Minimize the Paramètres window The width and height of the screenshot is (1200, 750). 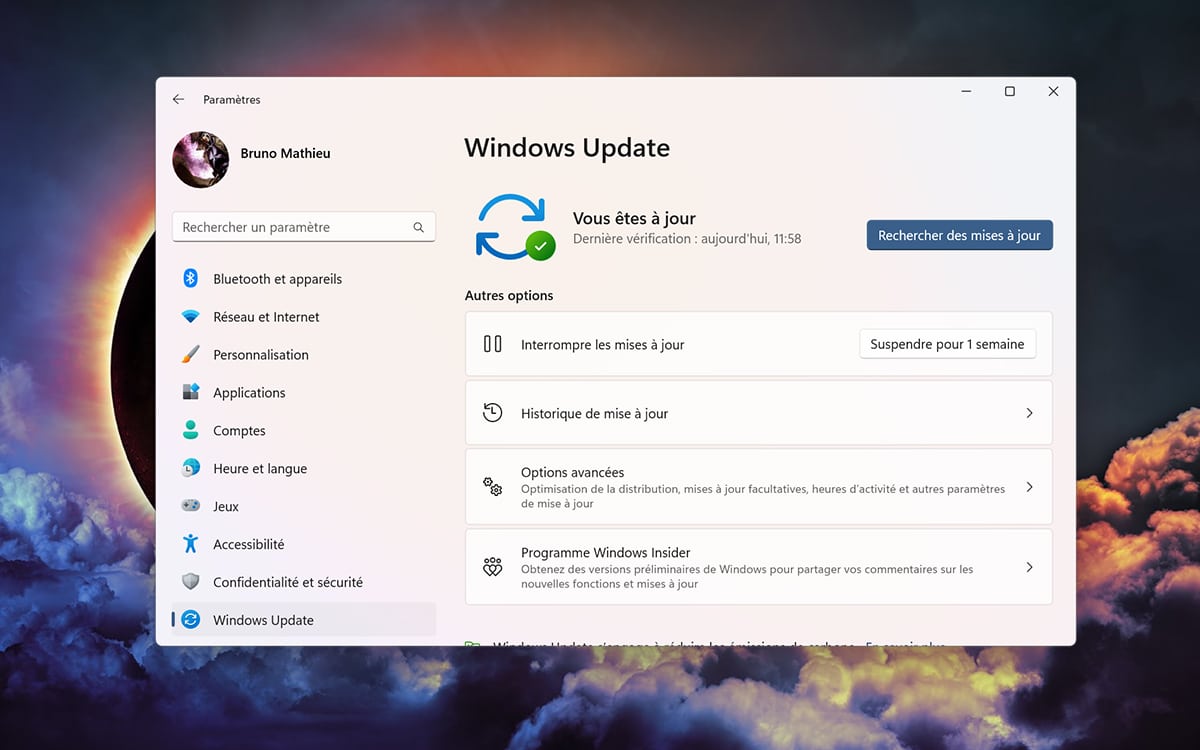tap(966, 91)
